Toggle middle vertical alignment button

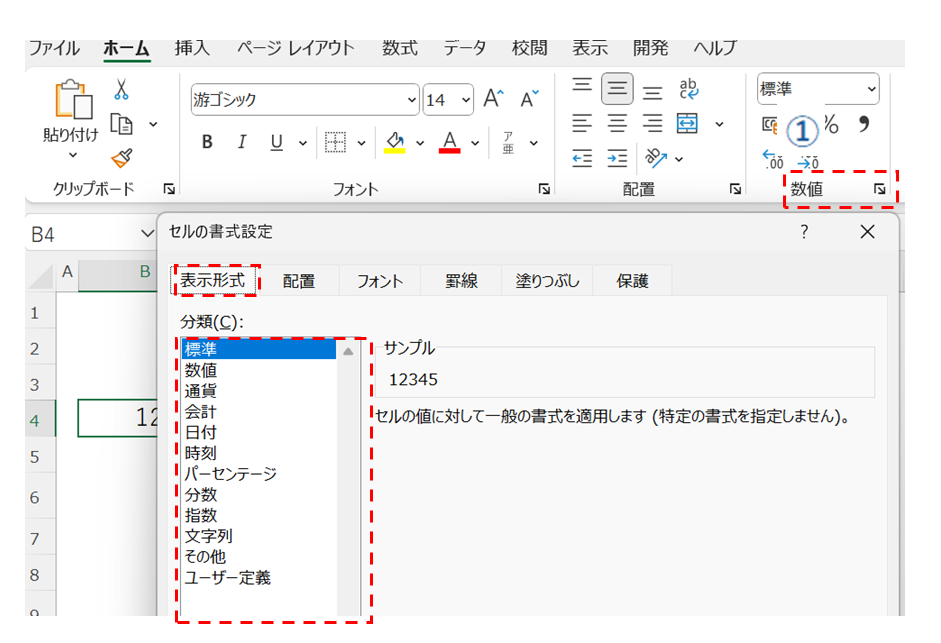617,90
